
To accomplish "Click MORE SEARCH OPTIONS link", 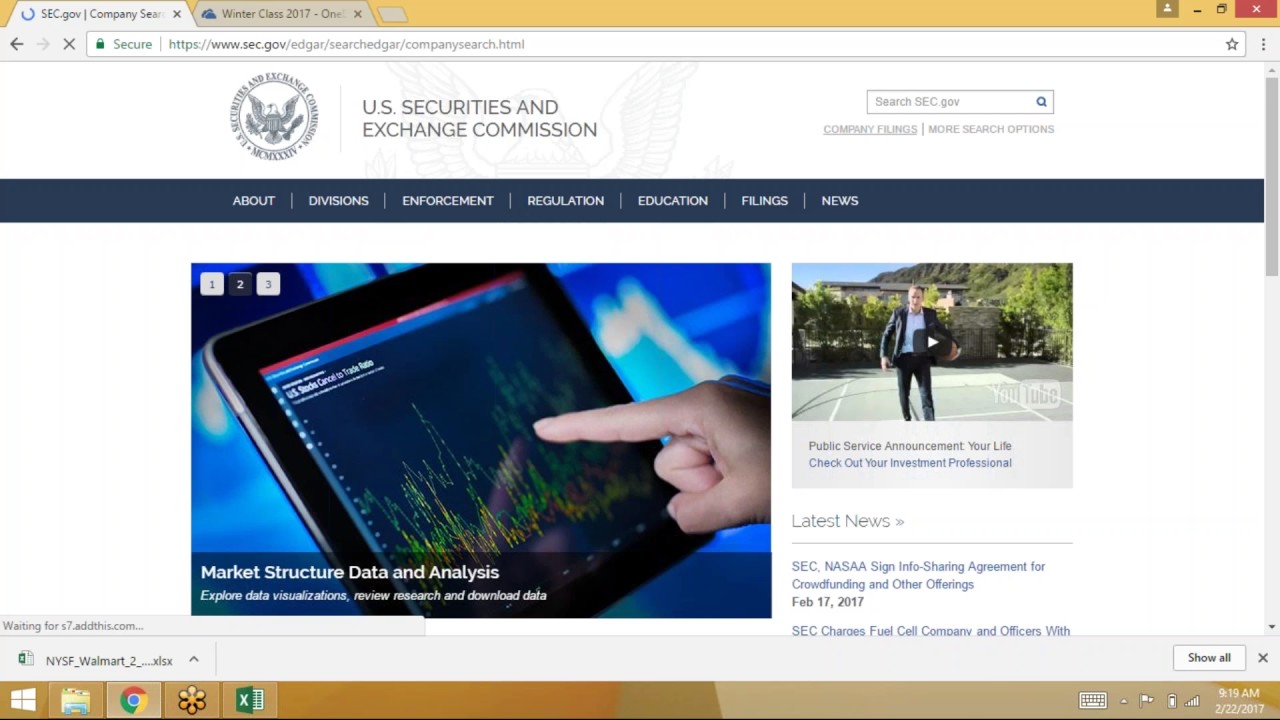I will coord(991,129).
